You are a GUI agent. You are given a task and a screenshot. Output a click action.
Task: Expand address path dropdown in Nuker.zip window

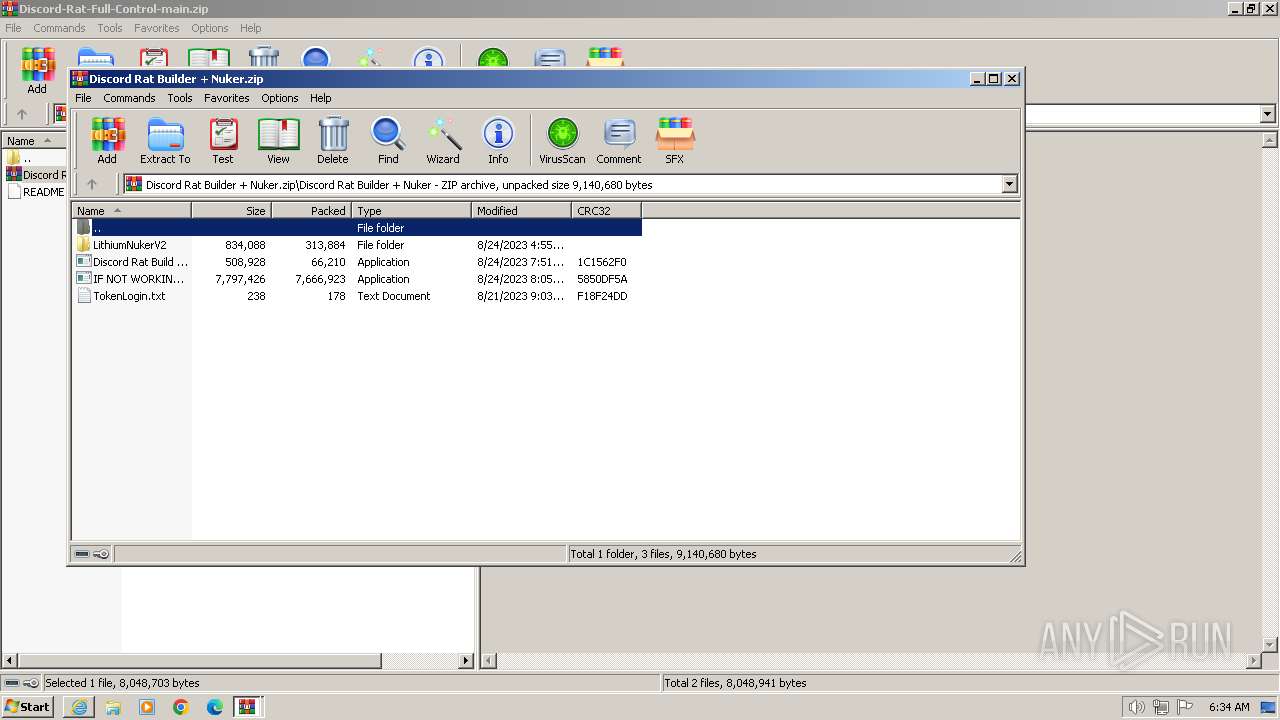click(x=1009, y=184)
